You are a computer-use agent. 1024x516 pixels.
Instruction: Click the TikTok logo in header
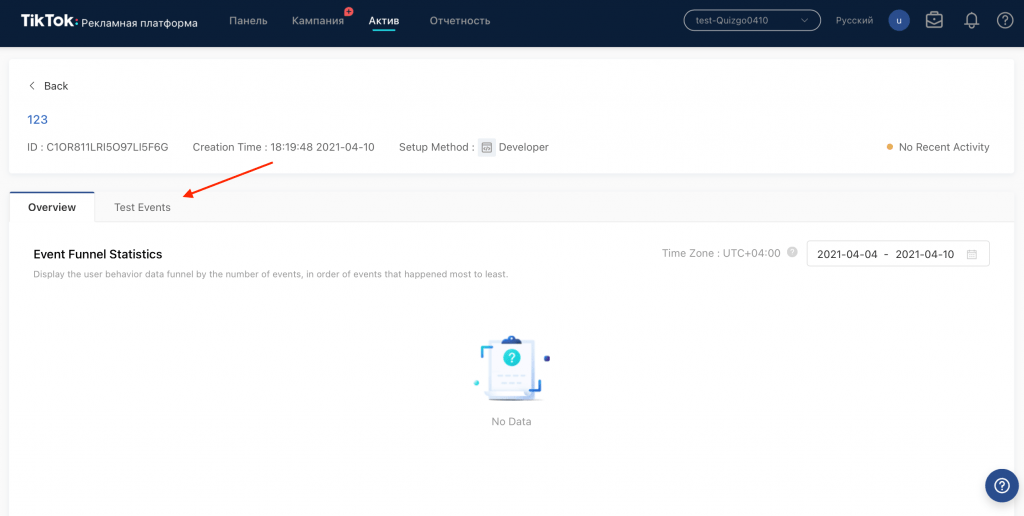48,20
